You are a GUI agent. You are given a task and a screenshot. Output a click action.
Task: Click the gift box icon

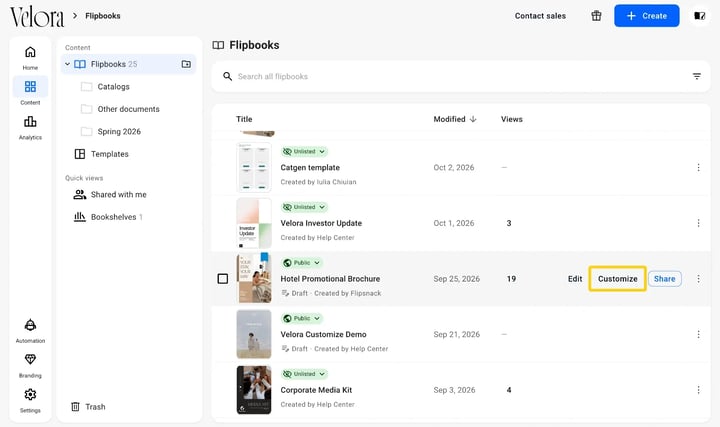click(x=596, y=16)
